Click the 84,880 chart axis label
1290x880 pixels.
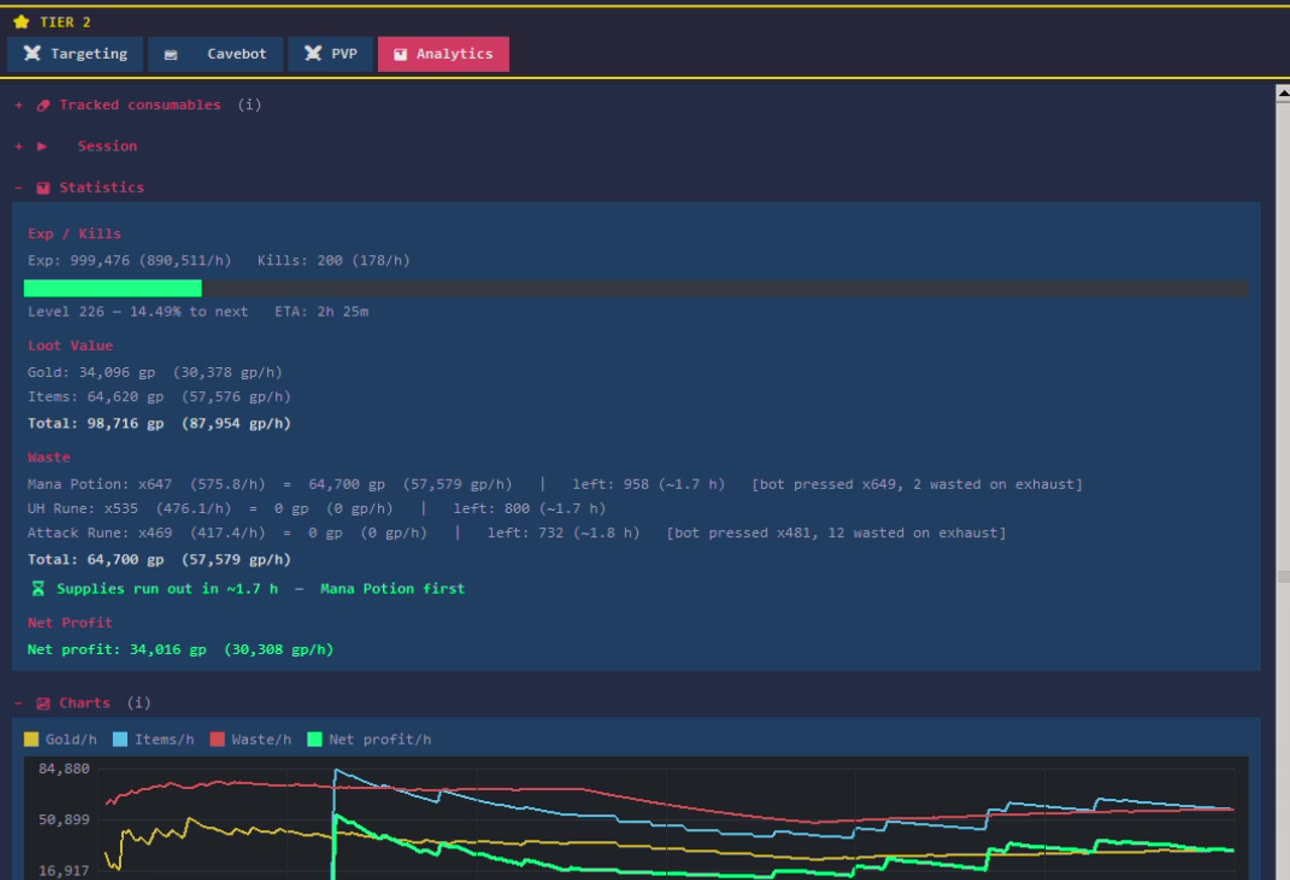[64, 769]
